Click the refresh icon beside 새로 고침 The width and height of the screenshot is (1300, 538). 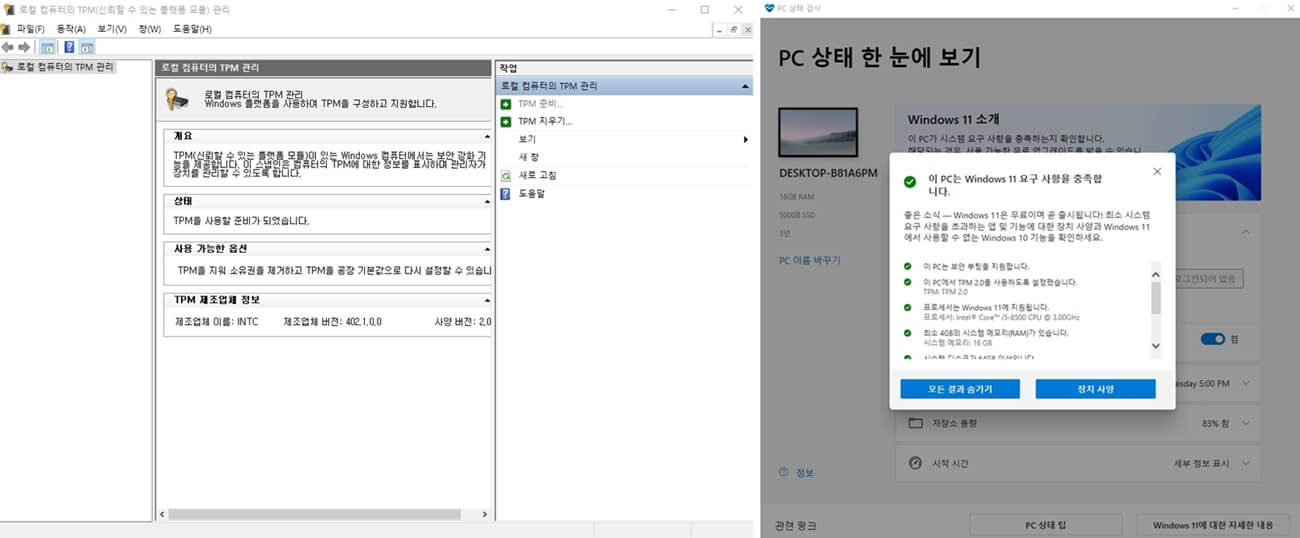pyautogui.click(x=506, y=175)
